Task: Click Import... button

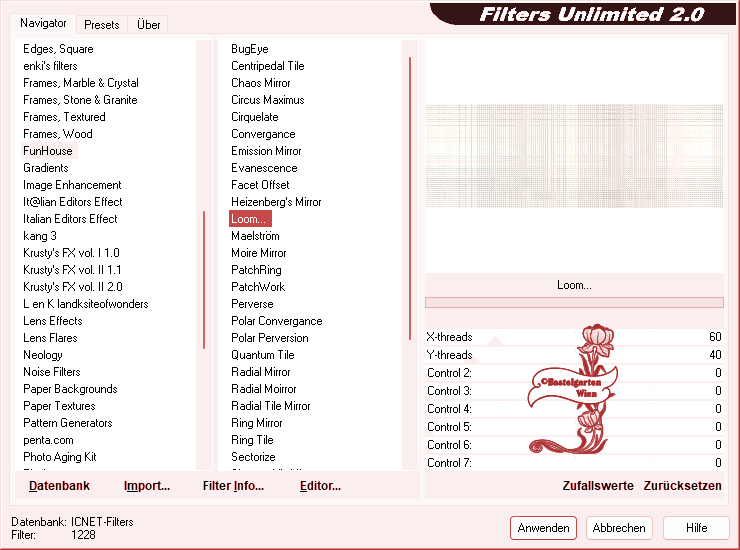Action: [147, 486]
